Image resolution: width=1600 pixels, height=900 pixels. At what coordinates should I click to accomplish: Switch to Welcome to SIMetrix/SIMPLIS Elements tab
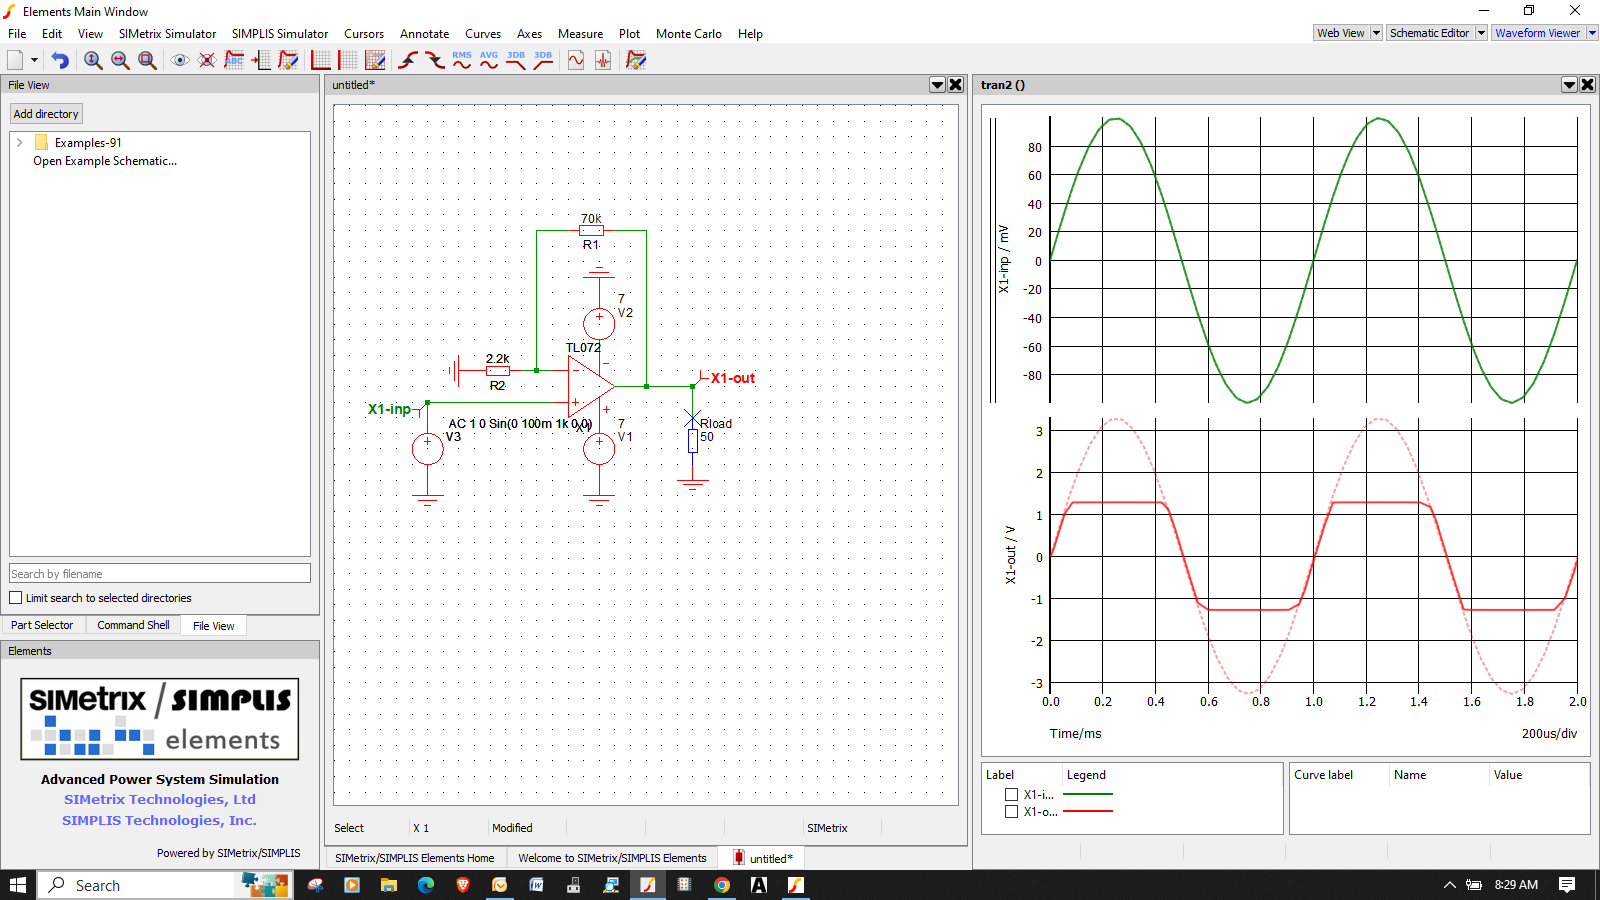(612, 858)
